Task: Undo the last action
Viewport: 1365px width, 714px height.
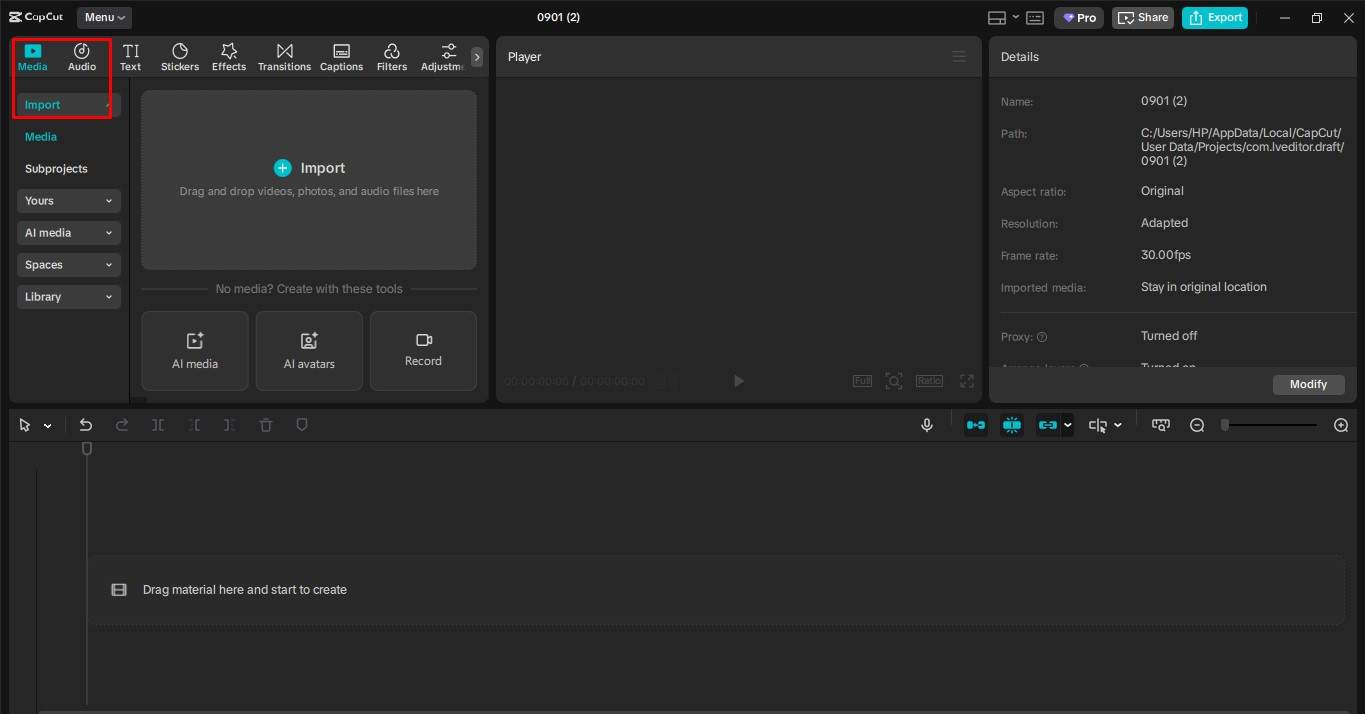Action: coord(86,425)
